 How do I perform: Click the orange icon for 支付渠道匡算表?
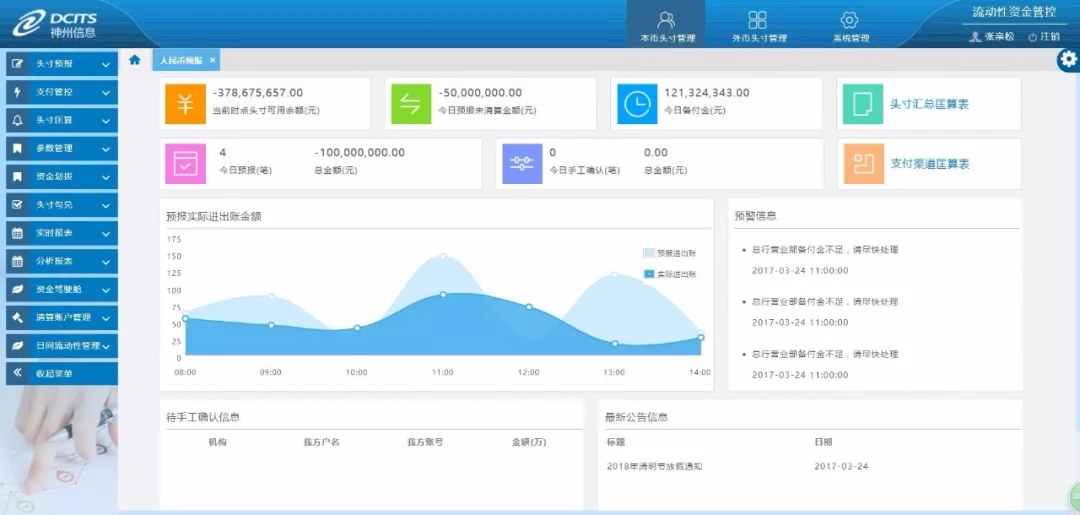pos(863,164)
